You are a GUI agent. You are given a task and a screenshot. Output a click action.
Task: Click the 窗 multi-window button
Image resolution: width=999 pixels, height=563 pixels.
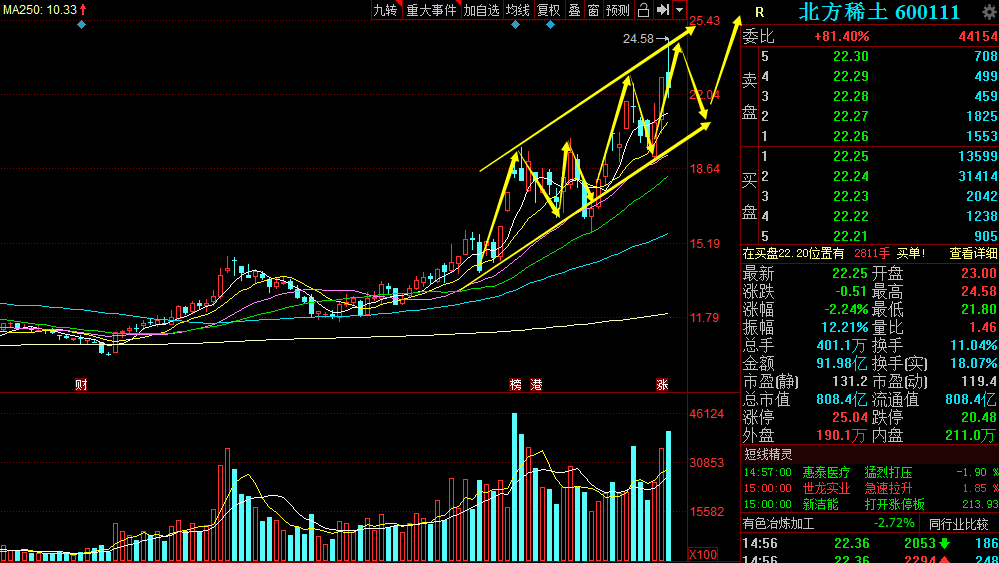point(593,10)
